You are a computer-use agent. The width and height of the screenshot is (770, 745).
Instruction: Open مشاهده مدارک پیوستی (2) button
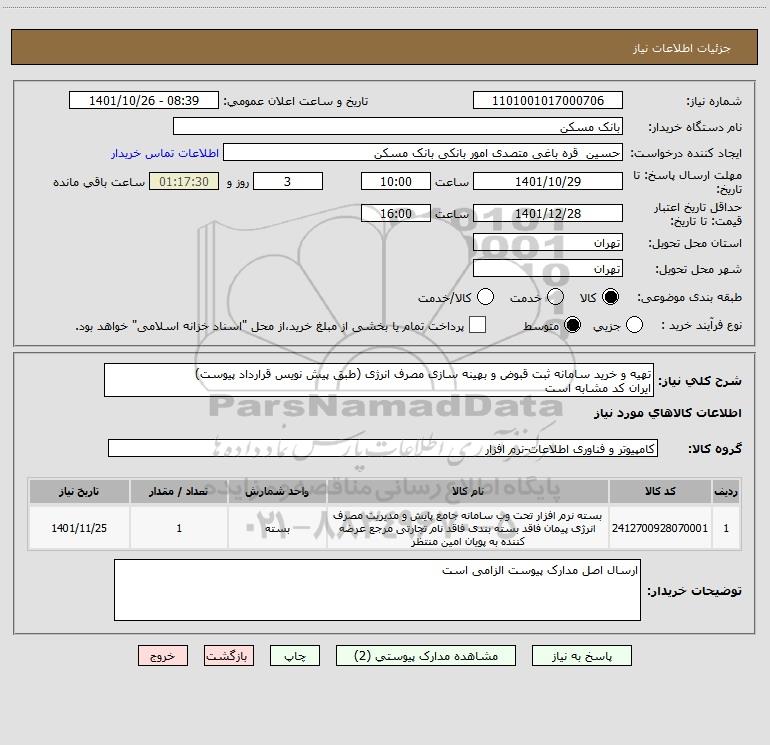(x=426, y=656)
